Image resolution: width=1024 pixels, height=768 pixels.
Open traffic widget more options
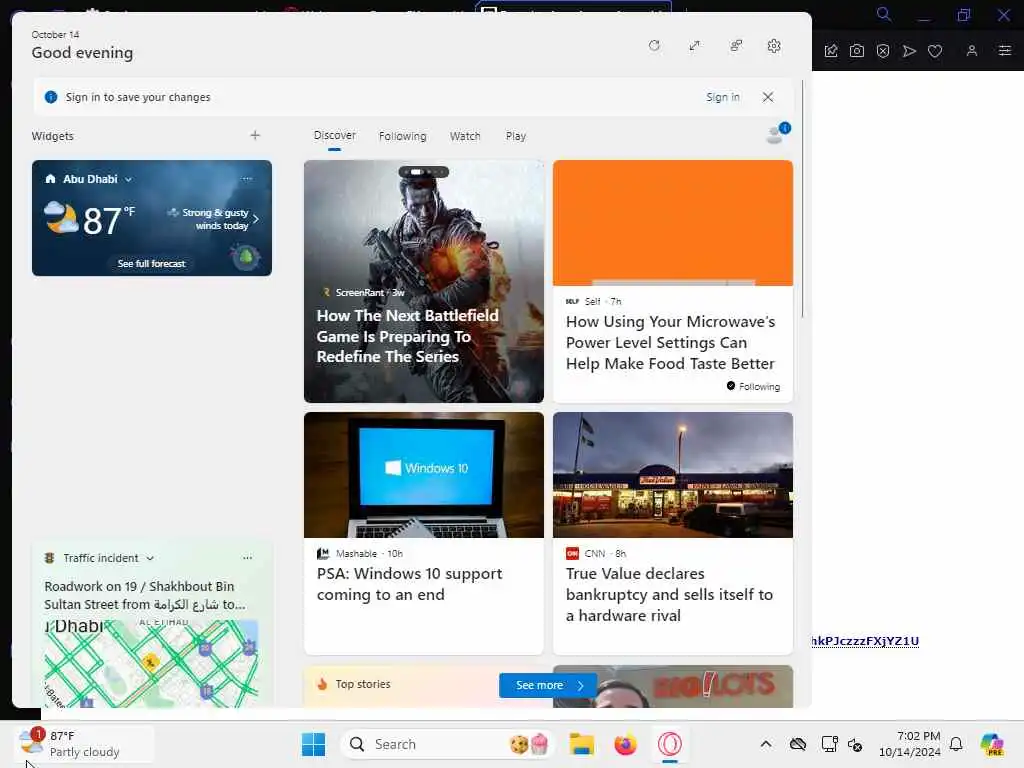pos(248,558)
